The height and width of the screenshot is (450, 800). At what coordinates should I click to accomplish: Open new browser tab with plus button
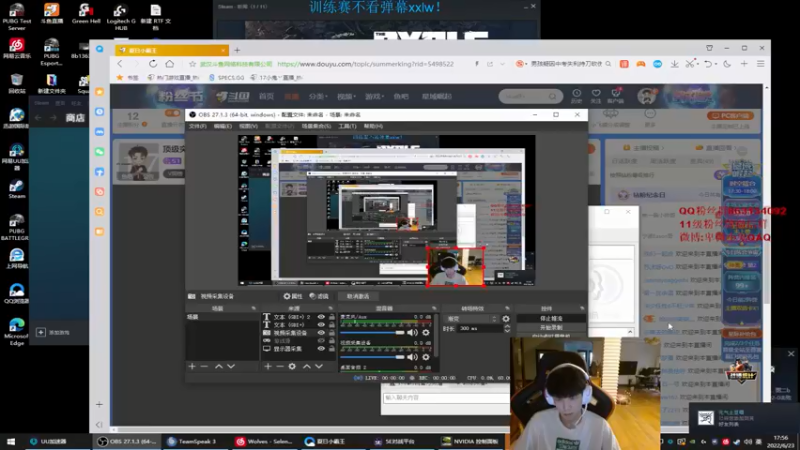237,50
